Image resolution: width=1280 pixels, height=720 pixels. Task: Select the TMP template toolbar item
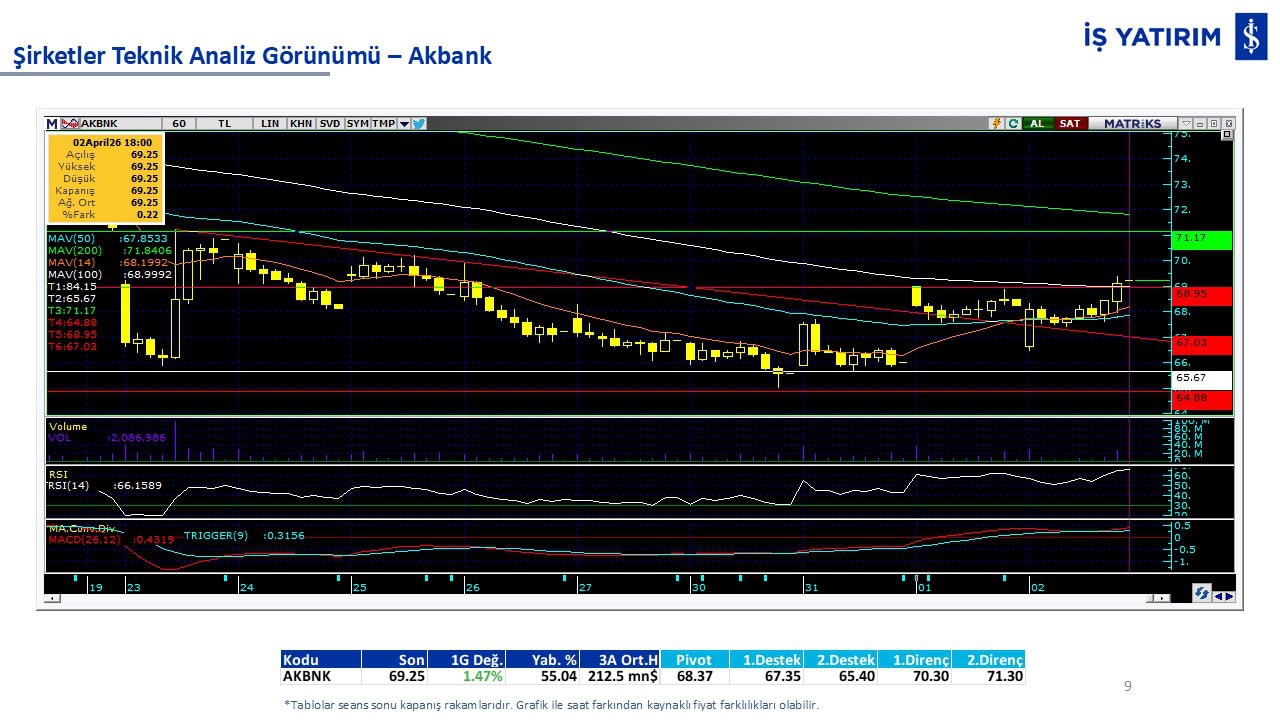tap(383, 124)
